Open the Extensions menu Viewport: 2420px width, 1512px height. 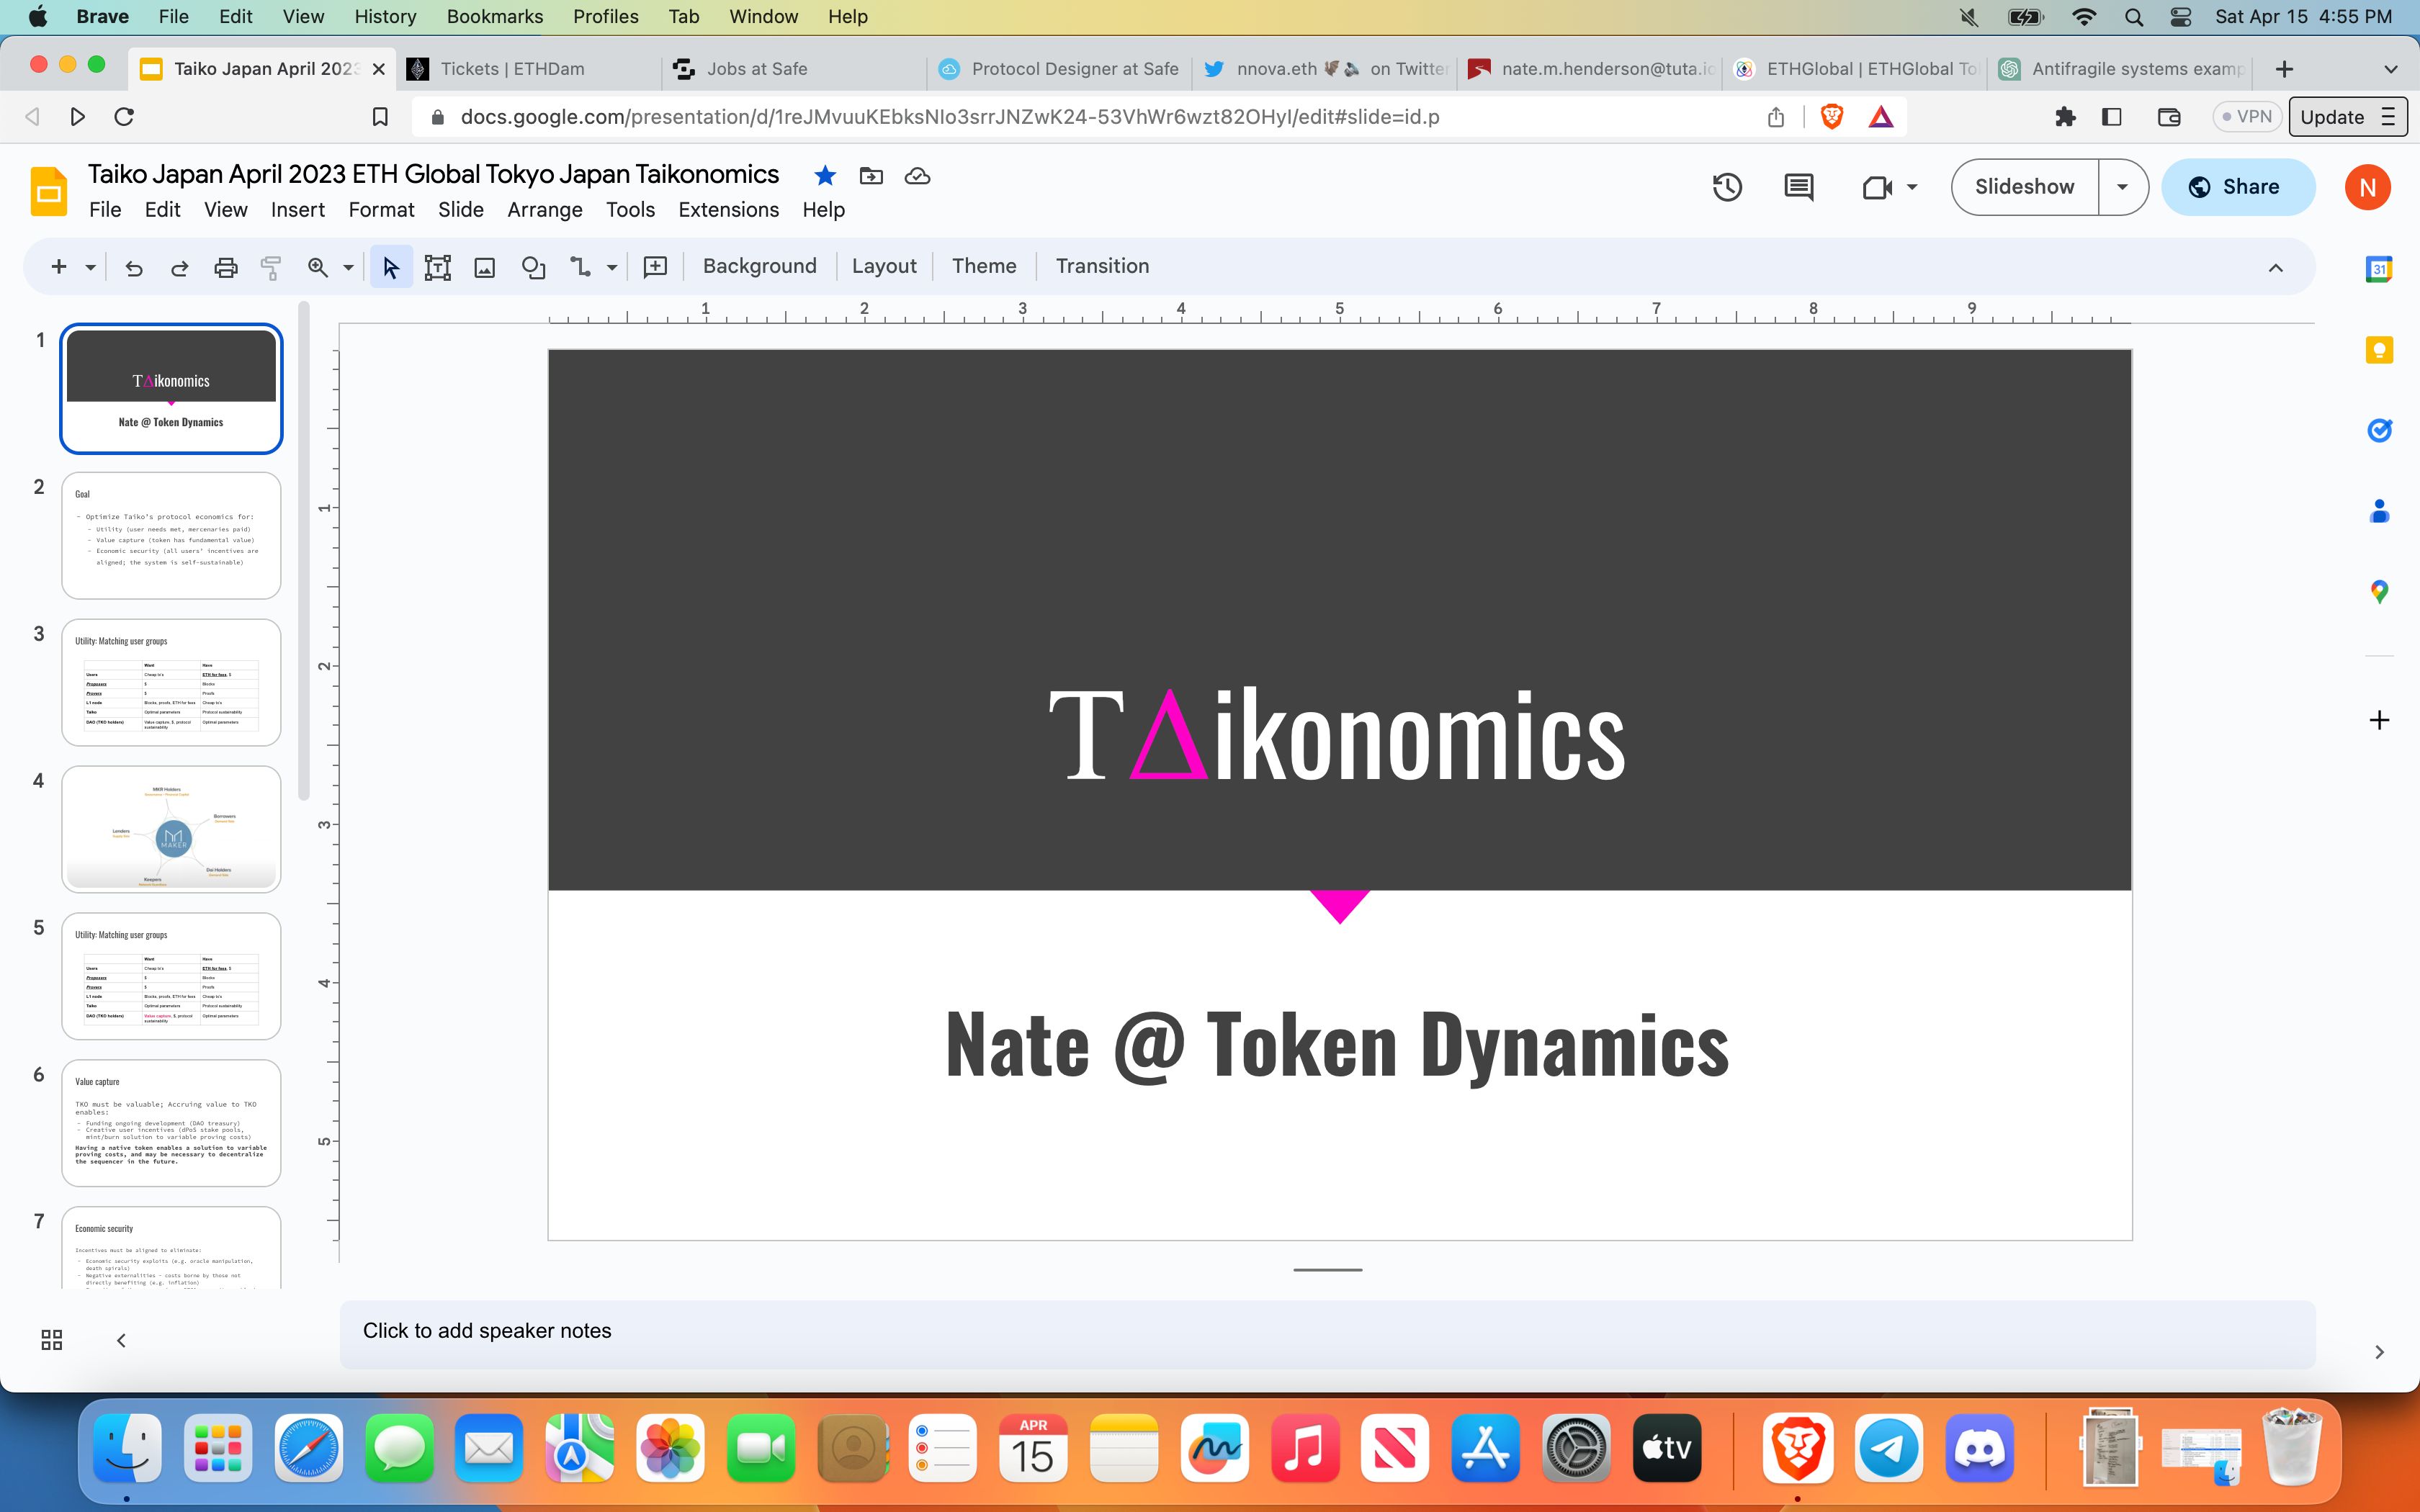tap(728, 210)
